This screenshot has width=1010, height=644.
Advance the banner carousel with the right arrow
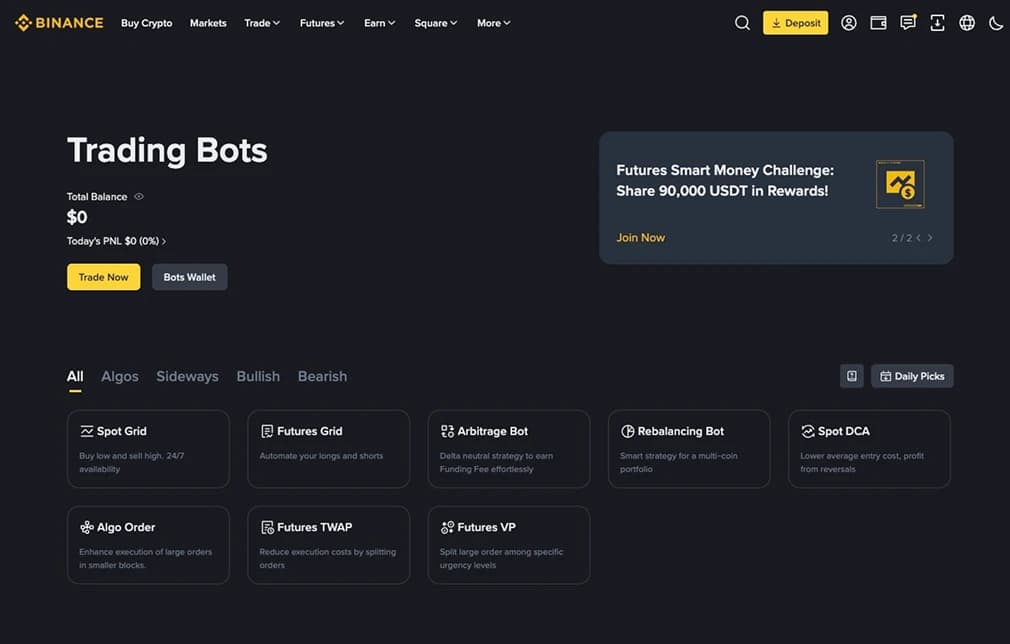click(x=929, y=237)
